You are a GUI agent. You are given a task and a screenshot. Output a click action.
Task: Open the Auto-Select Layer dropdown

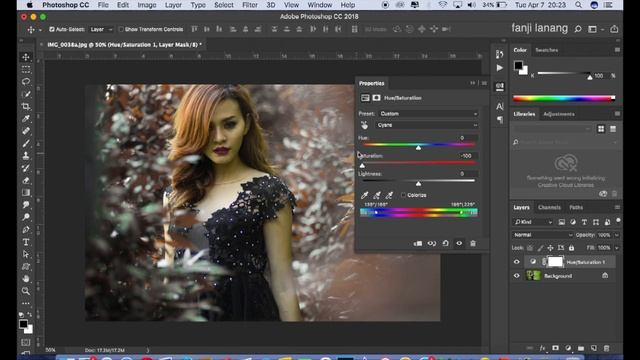[x=101, y=29]
